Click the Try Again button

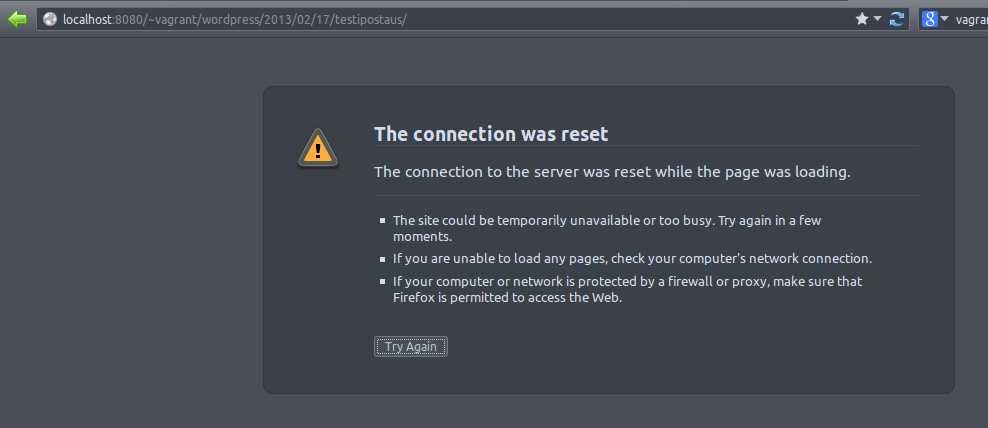click(411, 347)
